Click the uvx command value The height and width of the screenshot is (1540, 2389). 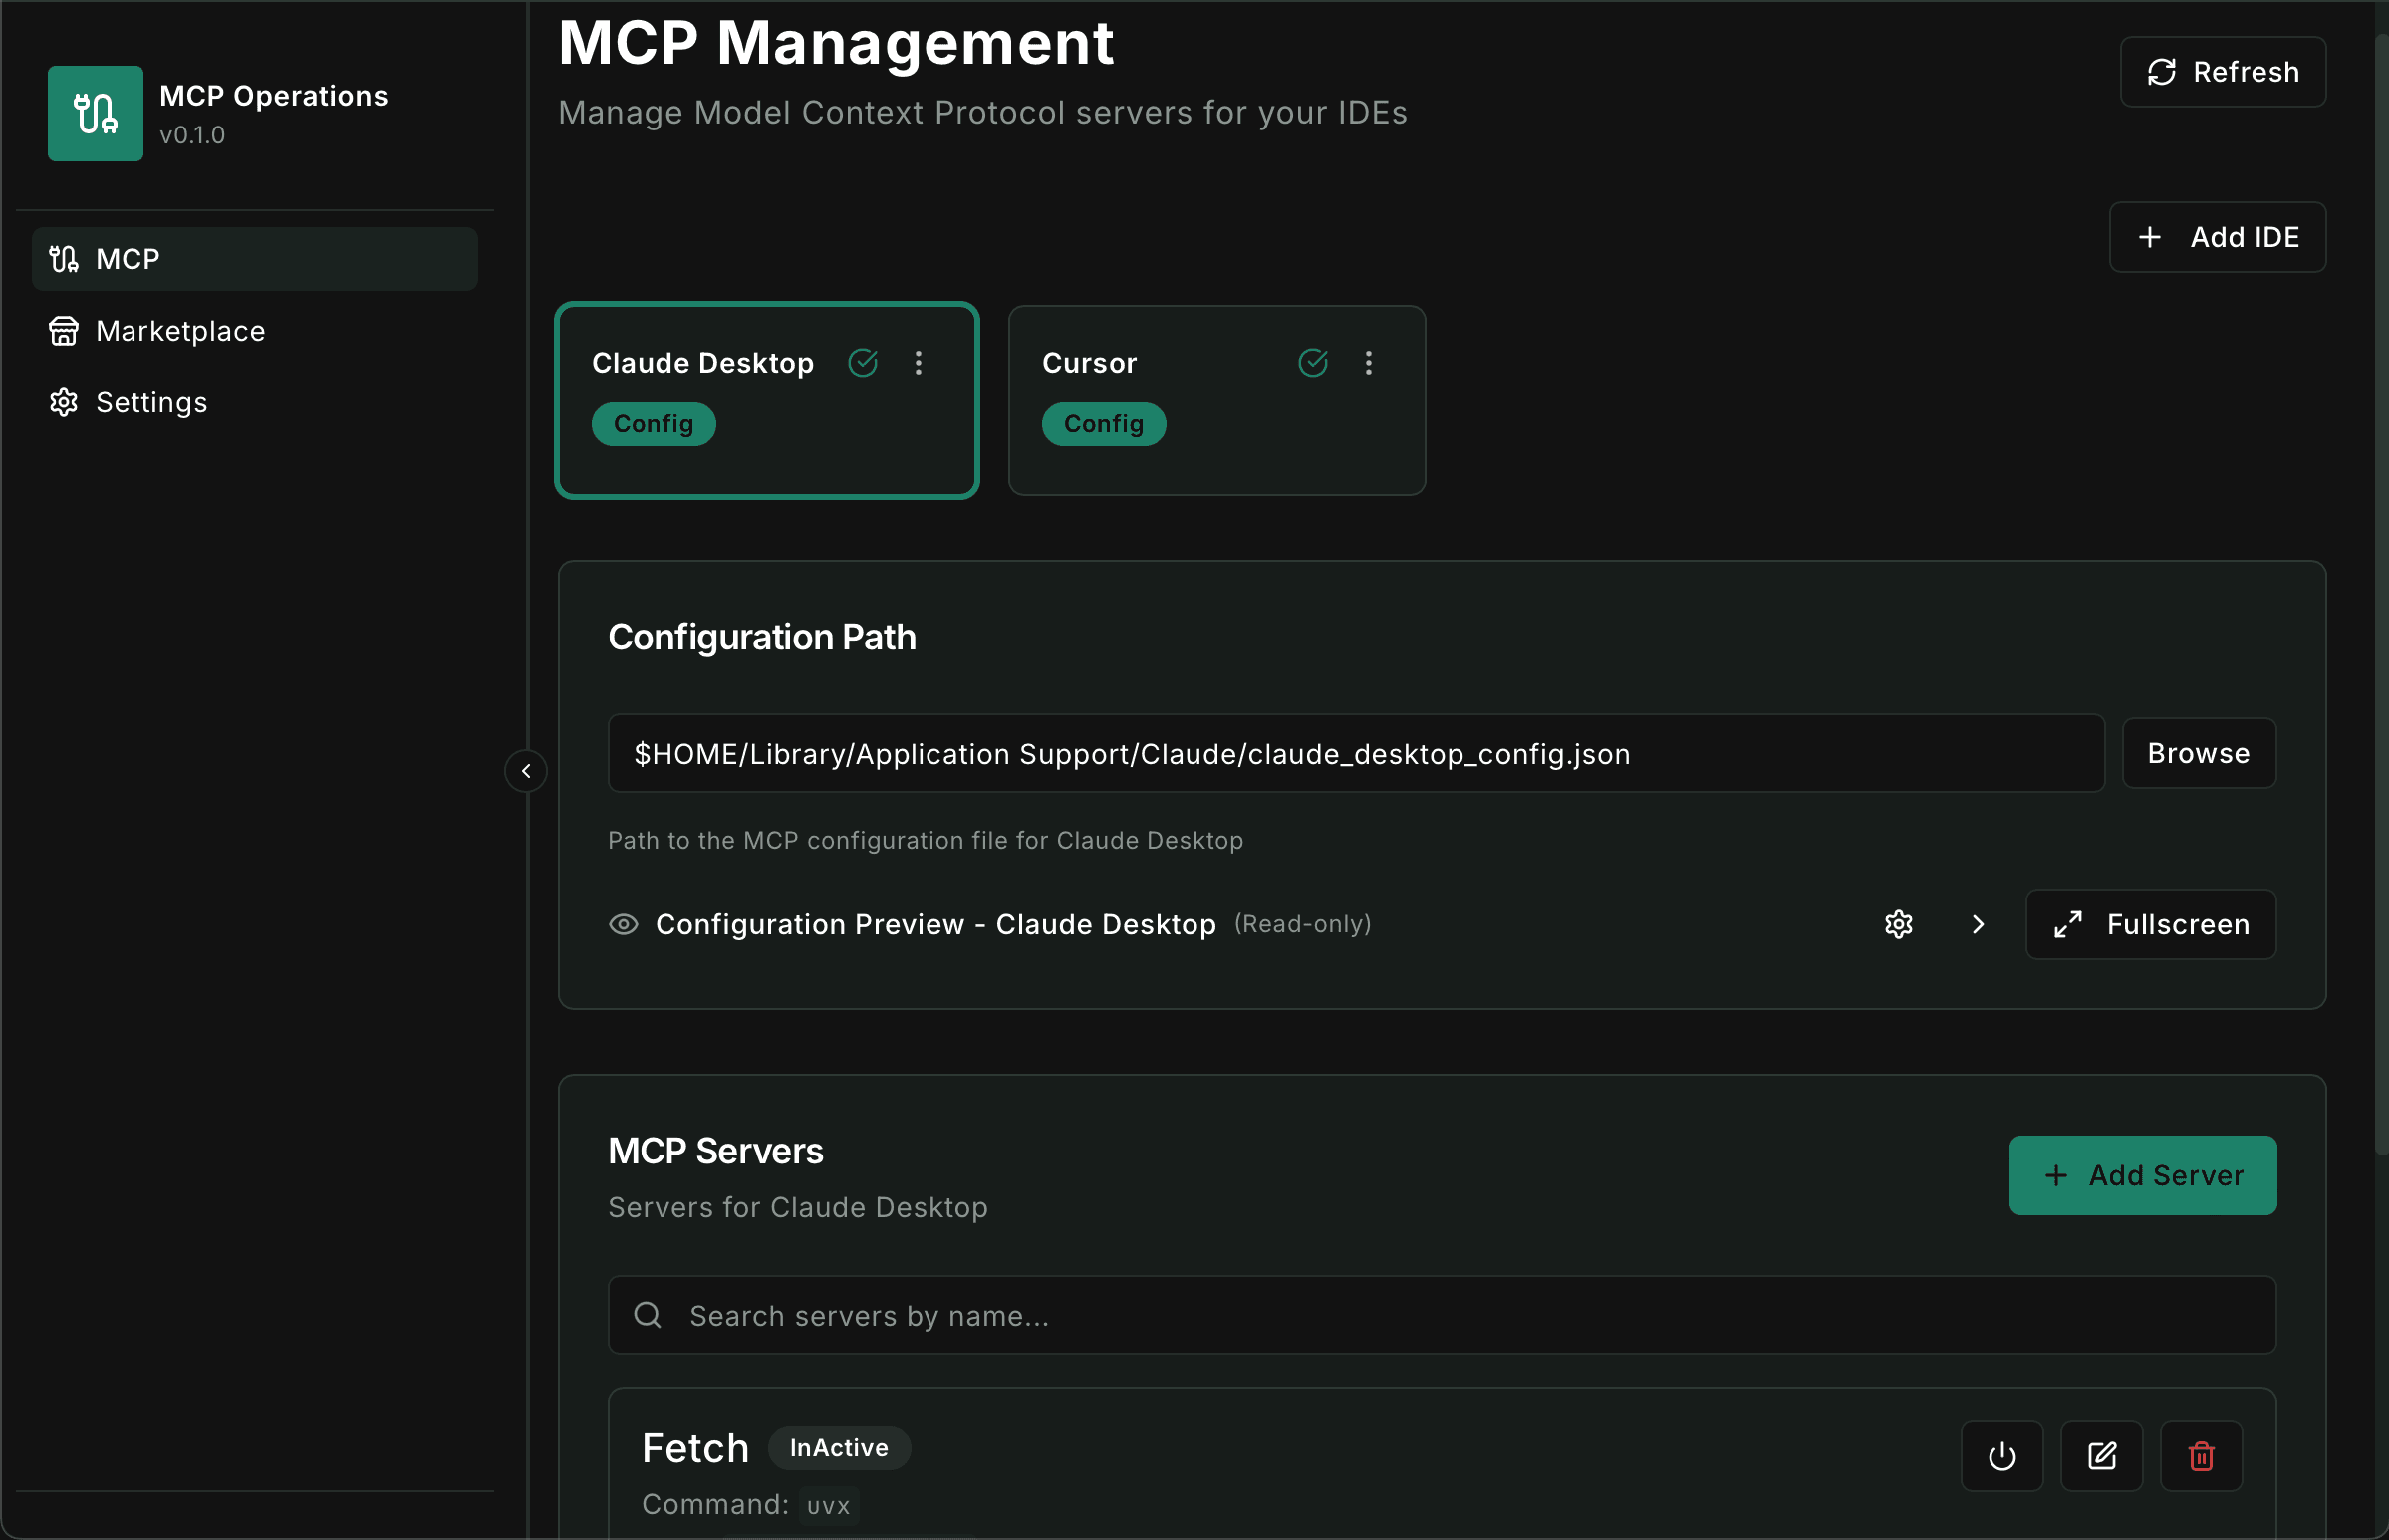coord(829,1506)
